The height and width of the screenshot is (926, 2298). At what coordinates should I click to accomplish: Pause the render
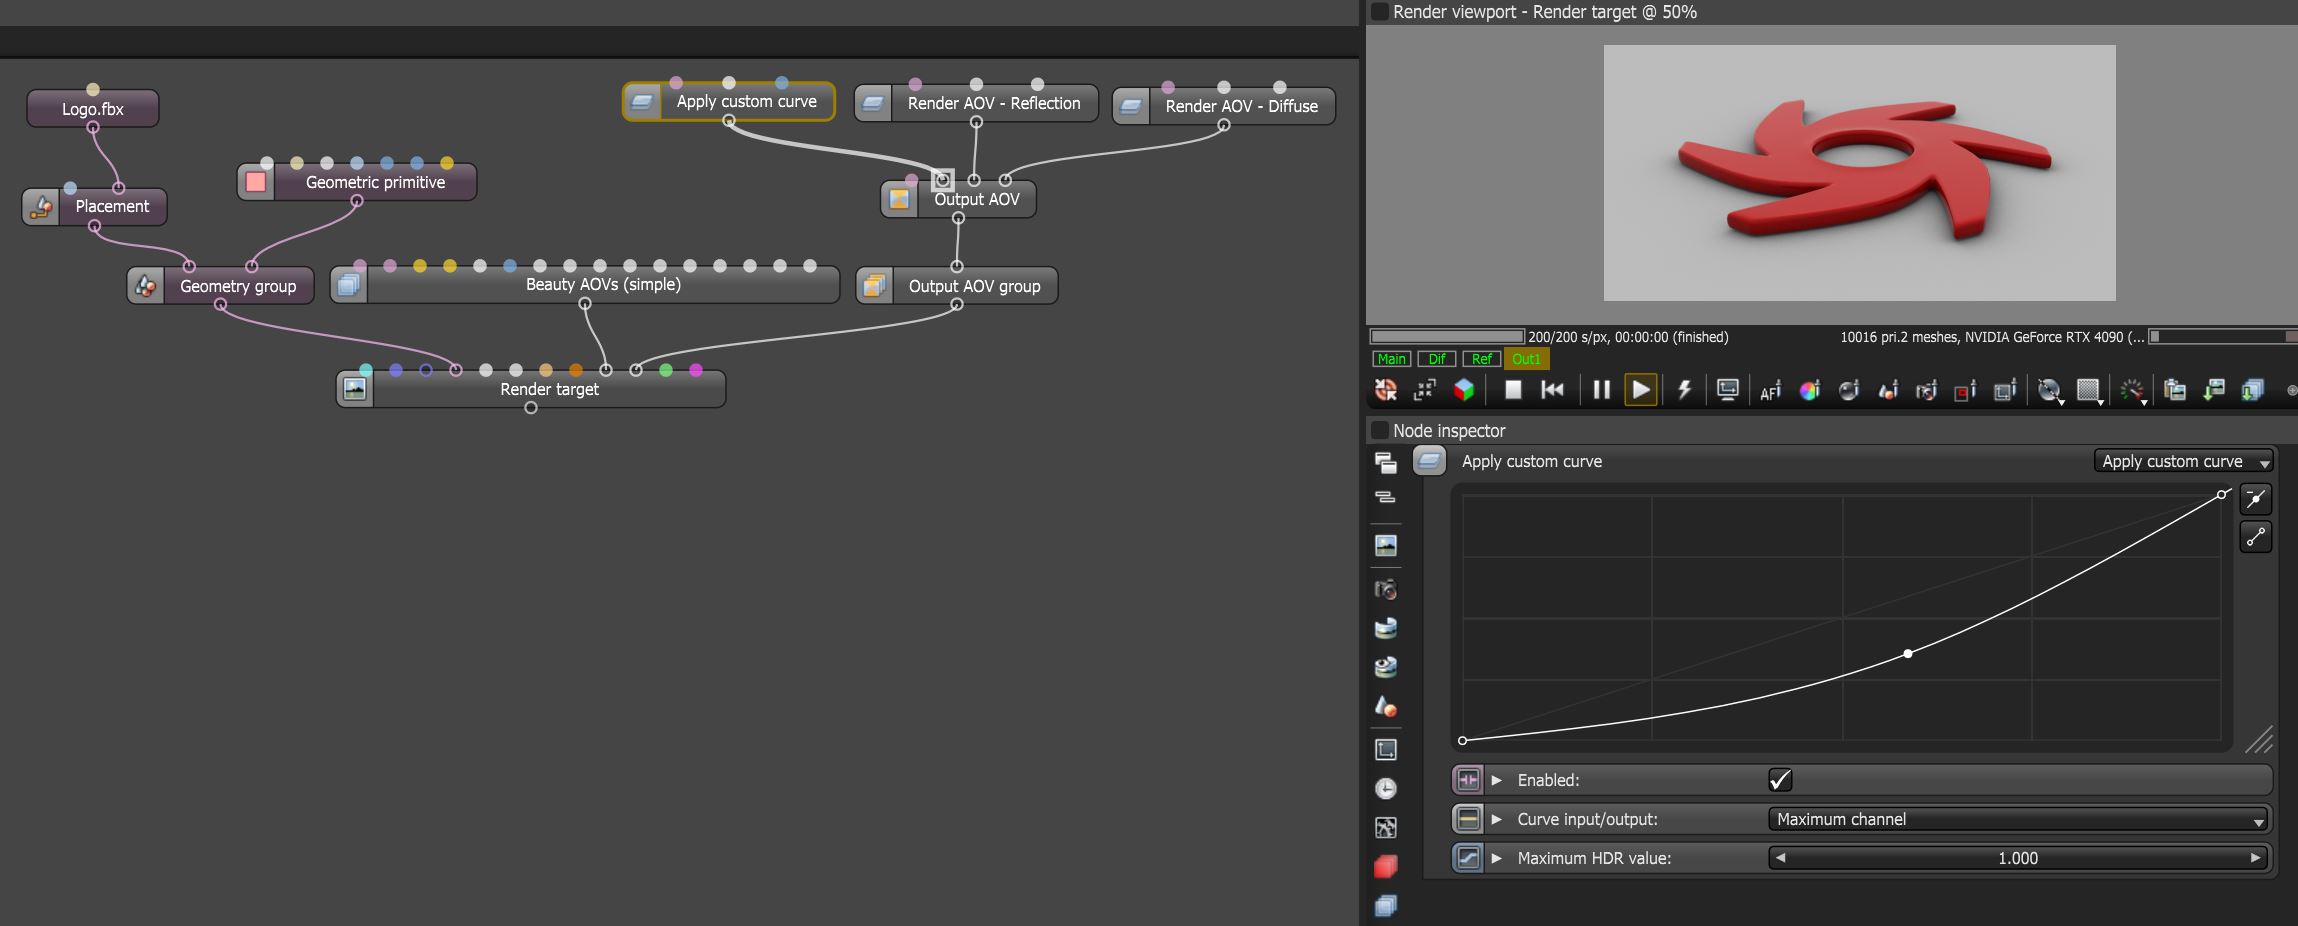[x=1601, y=390]
